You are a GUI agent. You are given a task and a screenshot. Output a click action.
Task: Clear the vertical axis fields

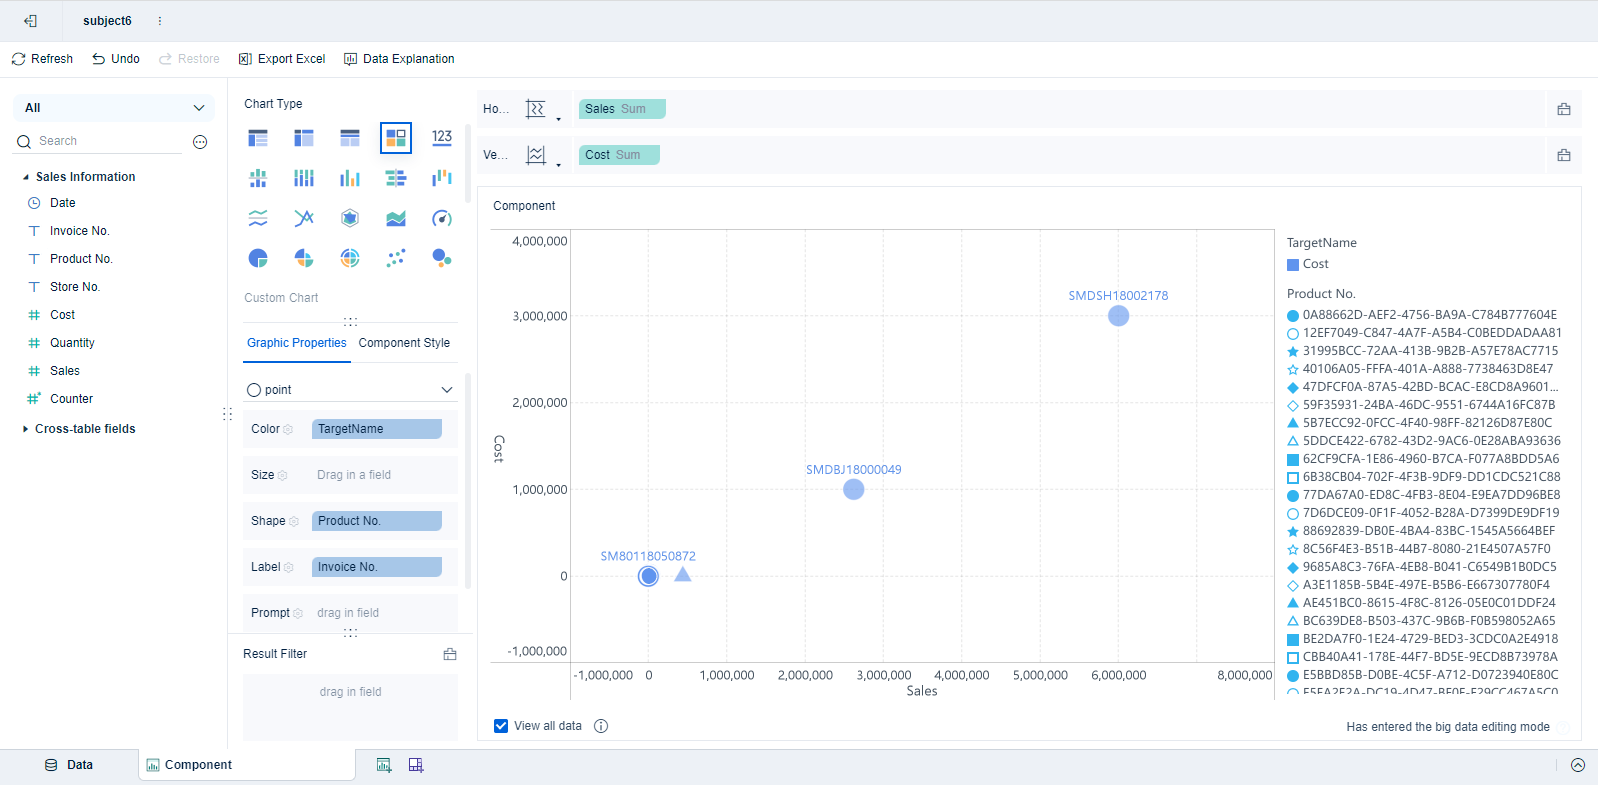(x=1564, y=155)
